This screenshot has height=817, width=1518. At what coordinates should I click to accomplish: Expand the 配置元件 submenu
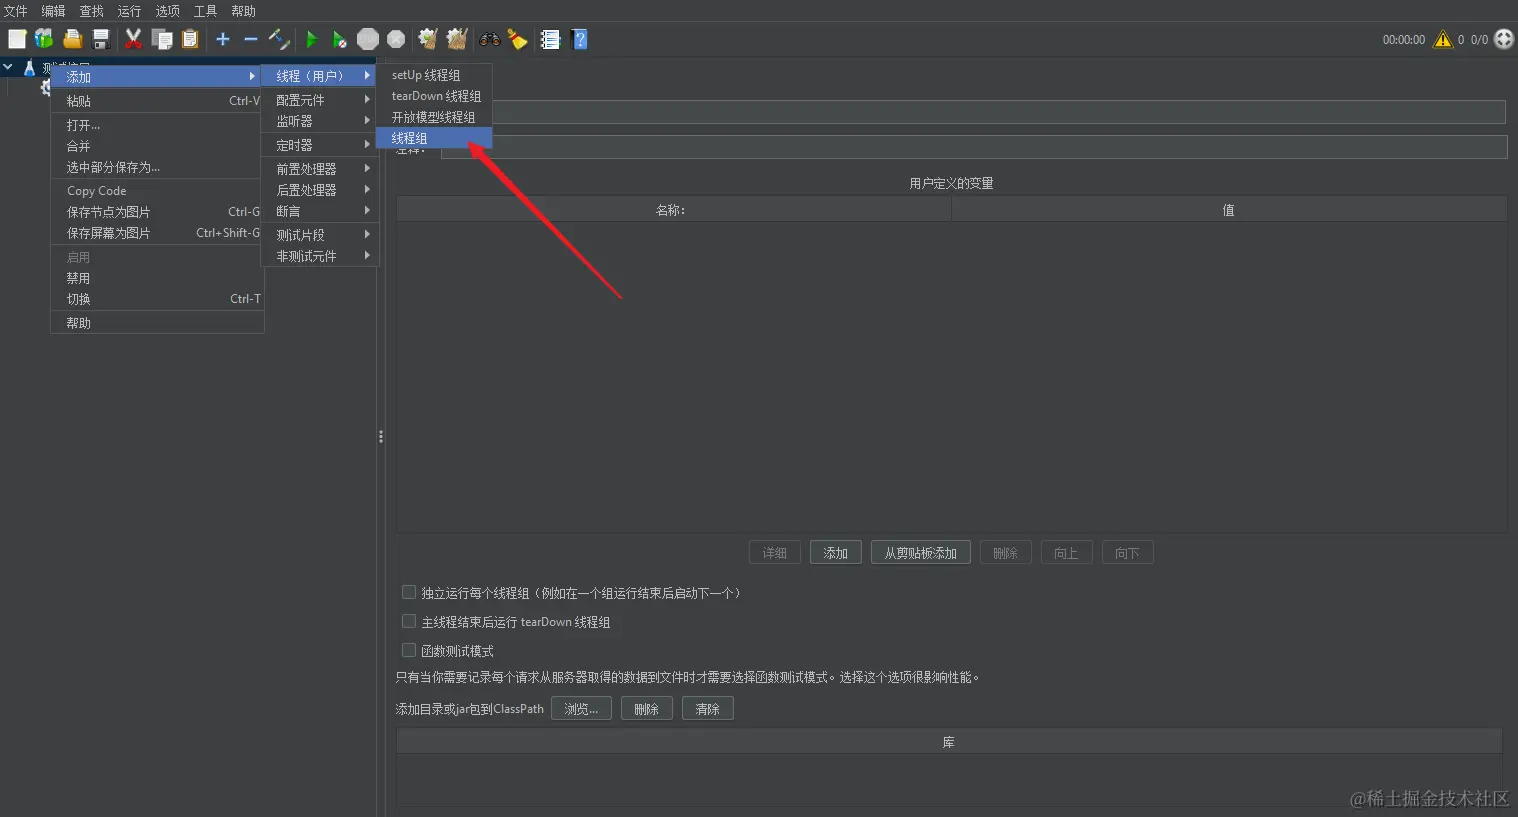pos(318,100)
